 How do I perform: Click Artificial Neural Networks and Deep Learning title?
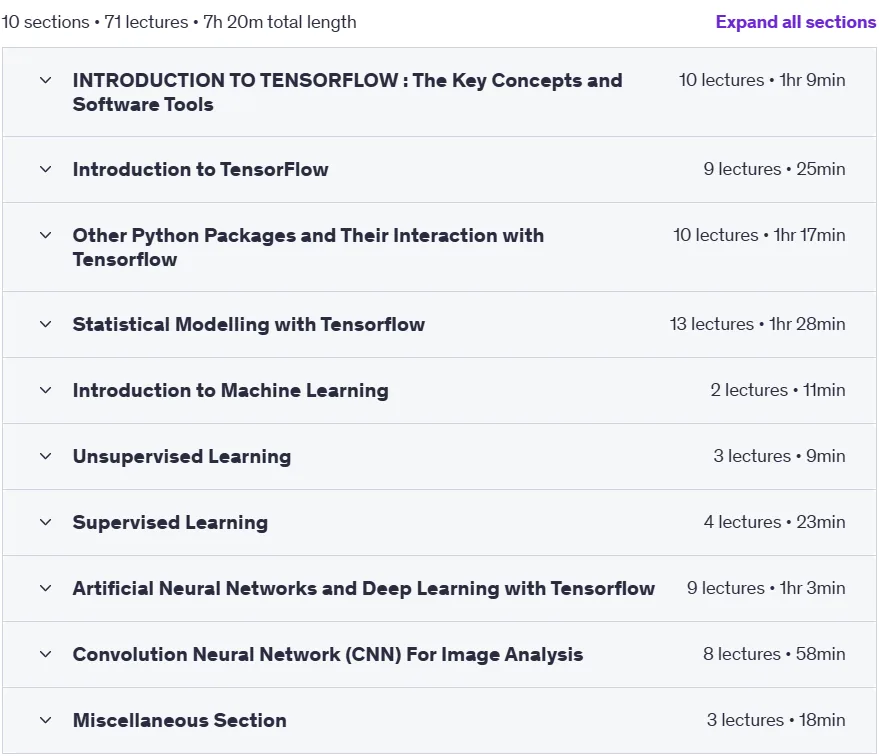point(364,588)
